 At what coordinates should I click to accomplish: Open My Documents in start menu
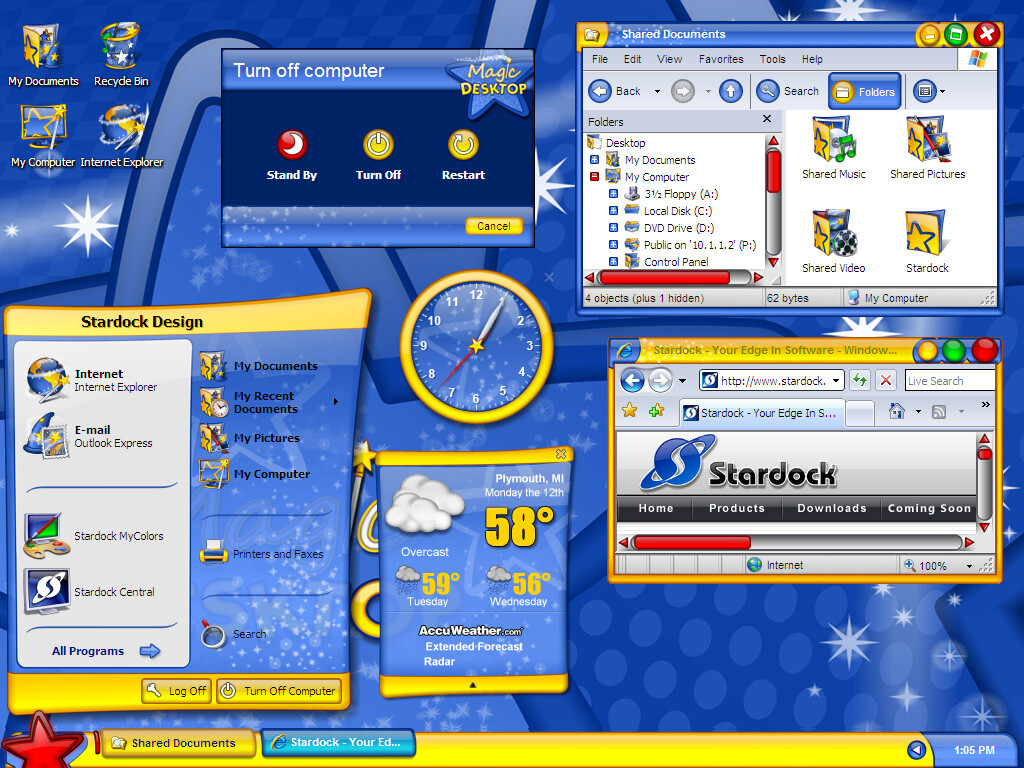259,366
